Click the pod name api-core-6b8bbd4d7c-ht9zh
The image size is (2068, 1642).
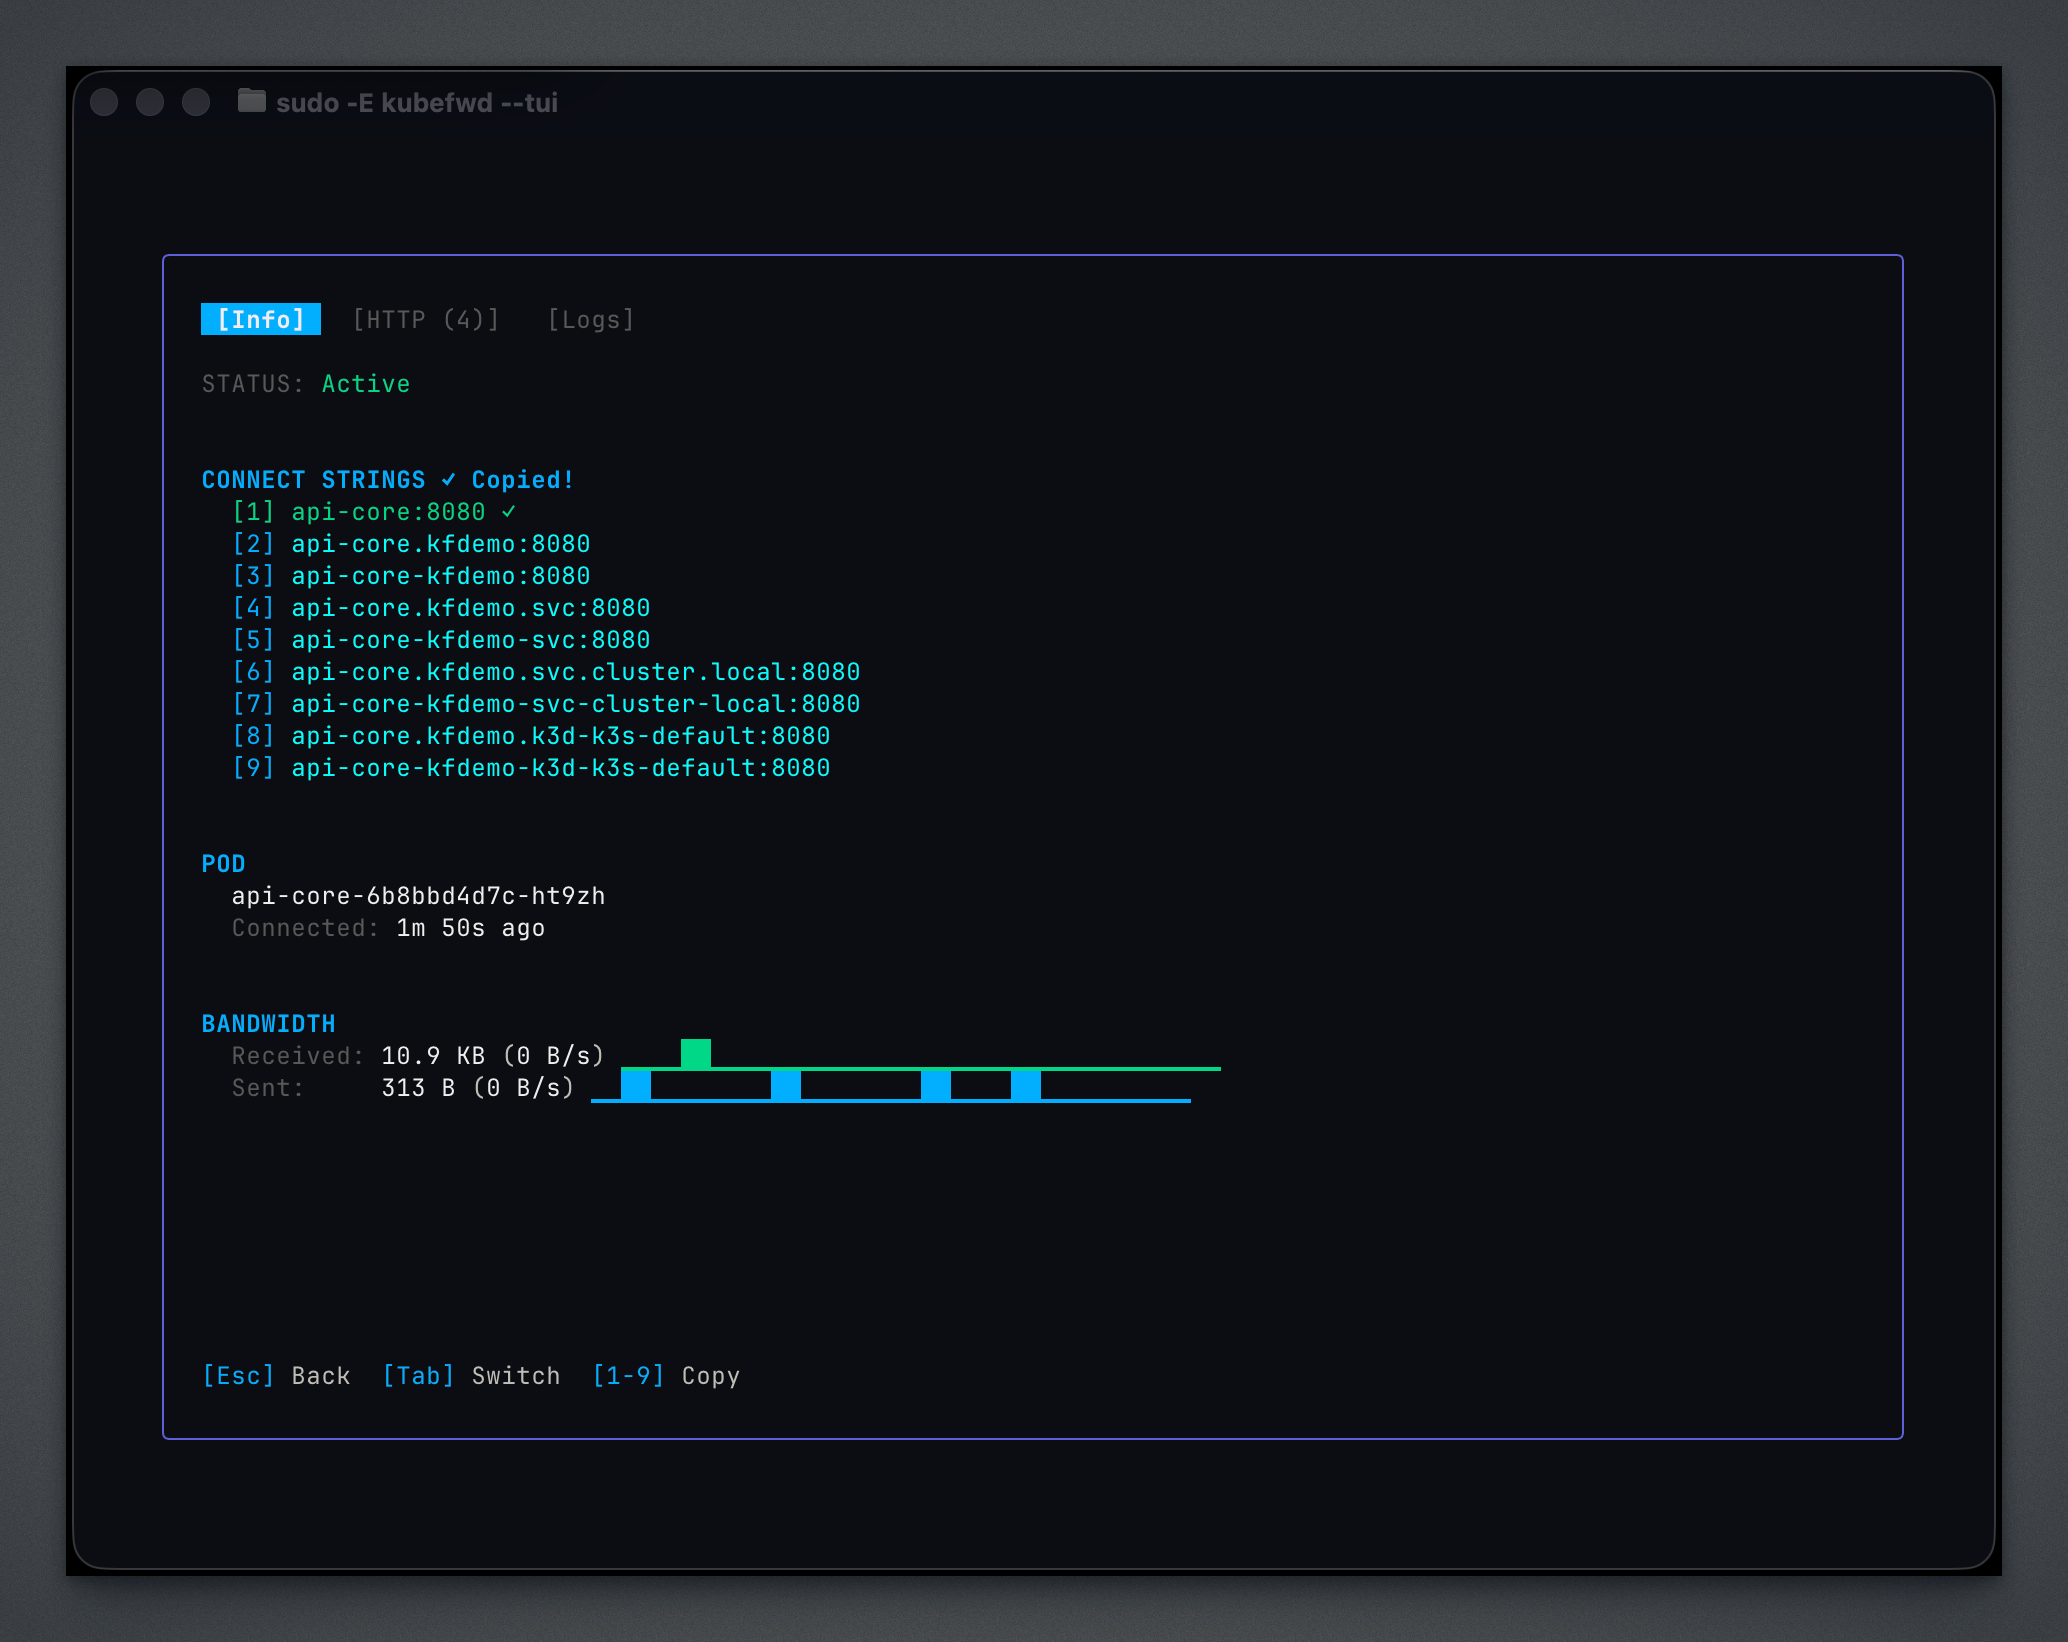[418, 896]
